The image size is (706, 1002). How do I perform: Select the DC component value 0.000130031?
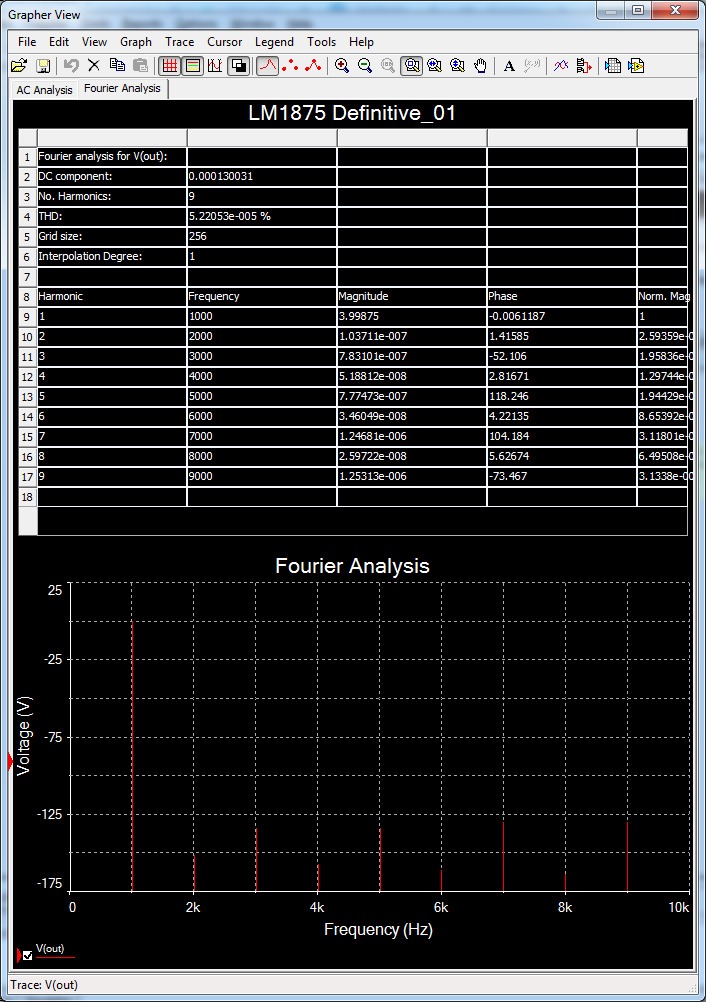(261, 176)
